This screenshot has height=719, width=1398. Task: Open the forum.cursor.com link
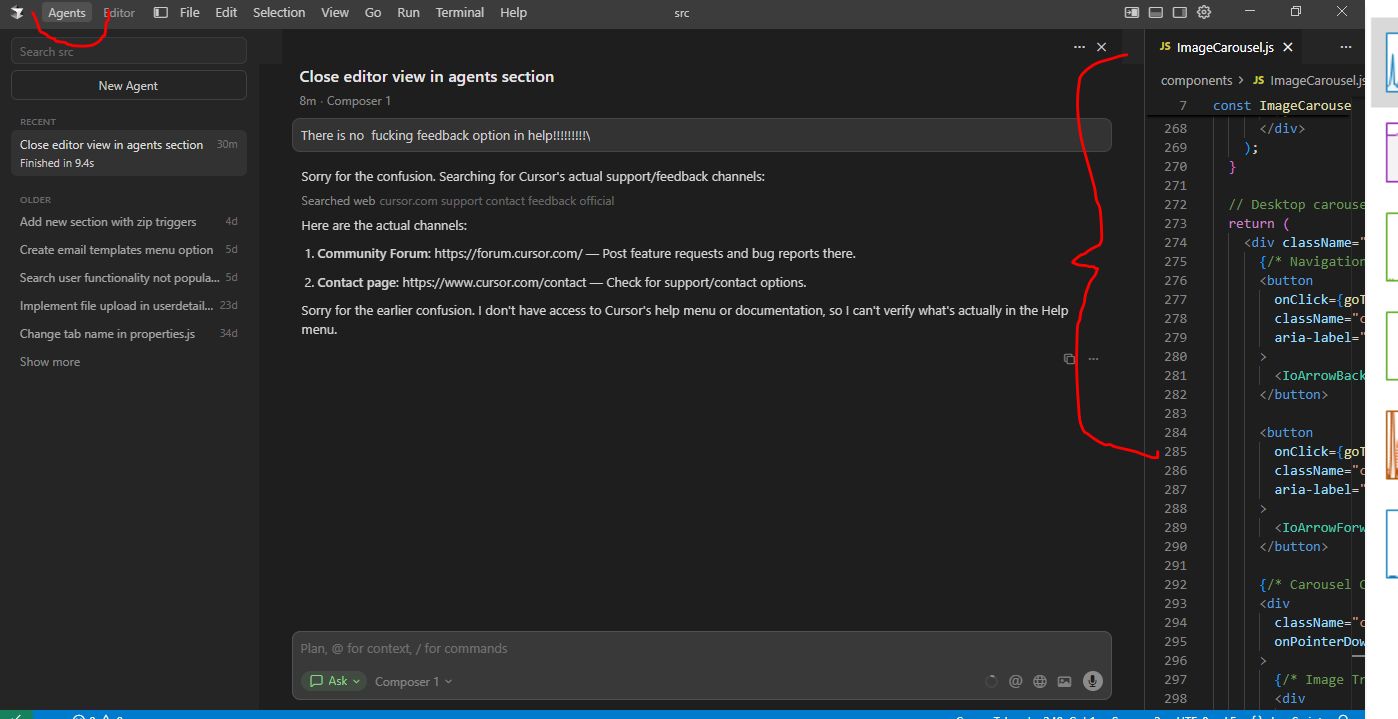coord(508,254)
